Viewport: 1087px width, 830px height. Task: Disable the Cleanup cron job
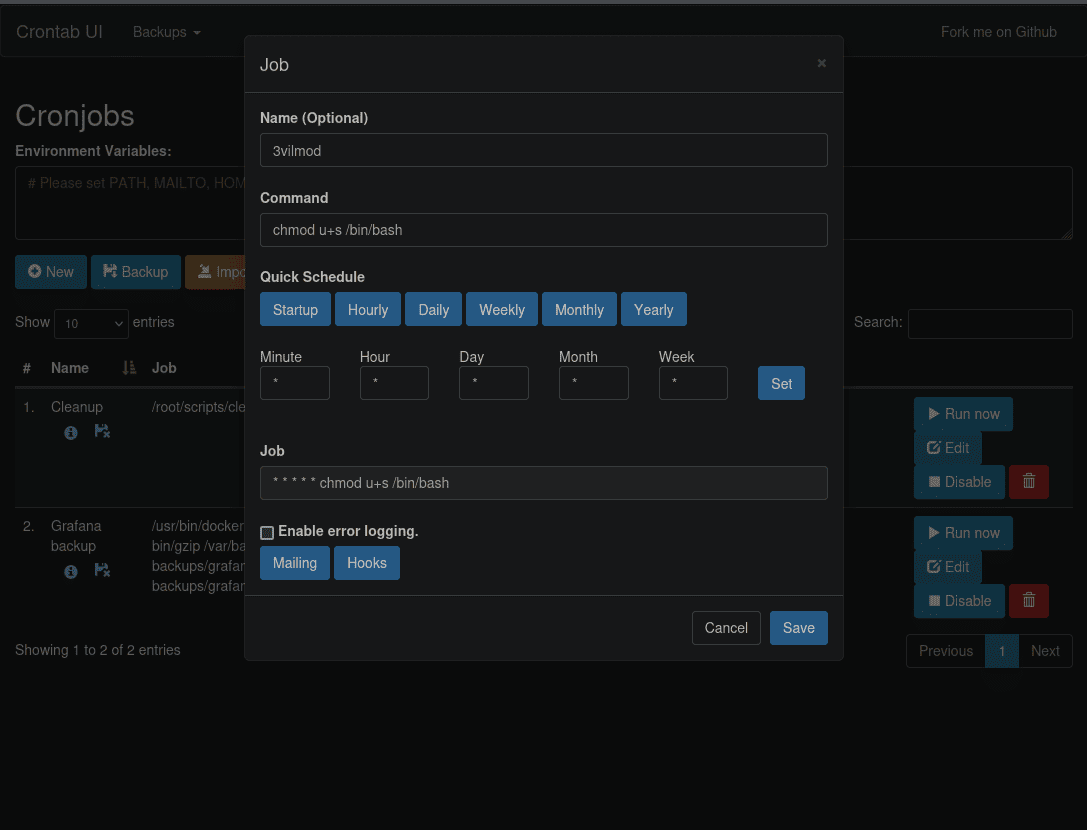coord(959,482)
